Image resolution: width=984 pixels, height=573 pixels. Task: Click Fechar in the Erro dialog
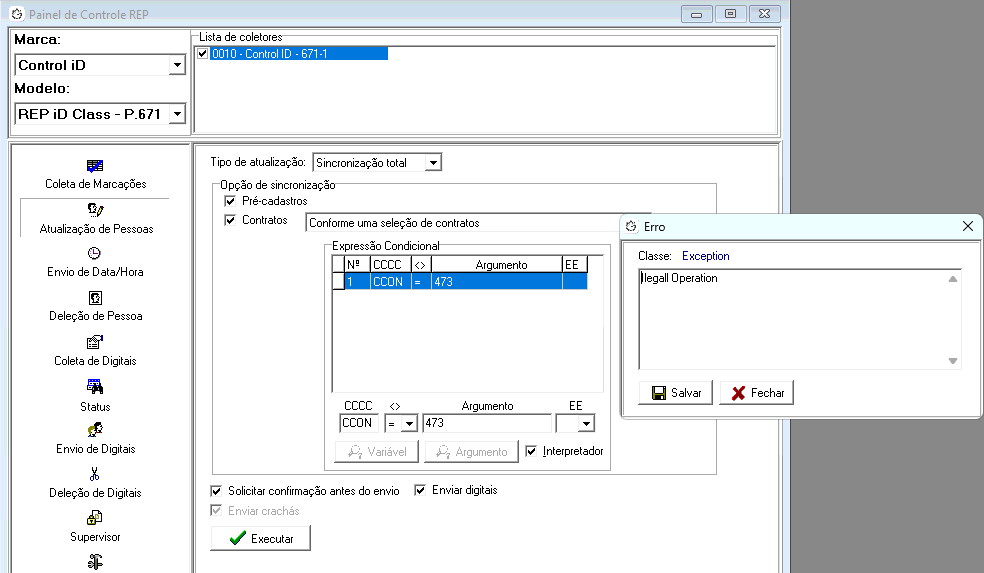757,393
